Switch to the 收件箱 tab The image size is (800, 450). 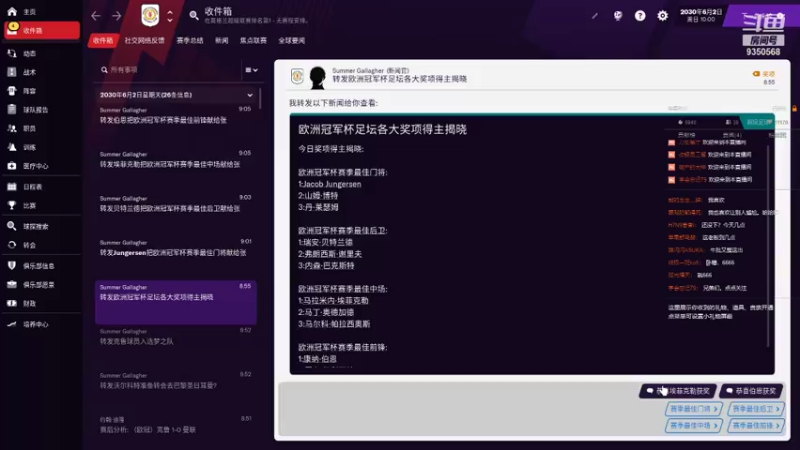point(103,40)
